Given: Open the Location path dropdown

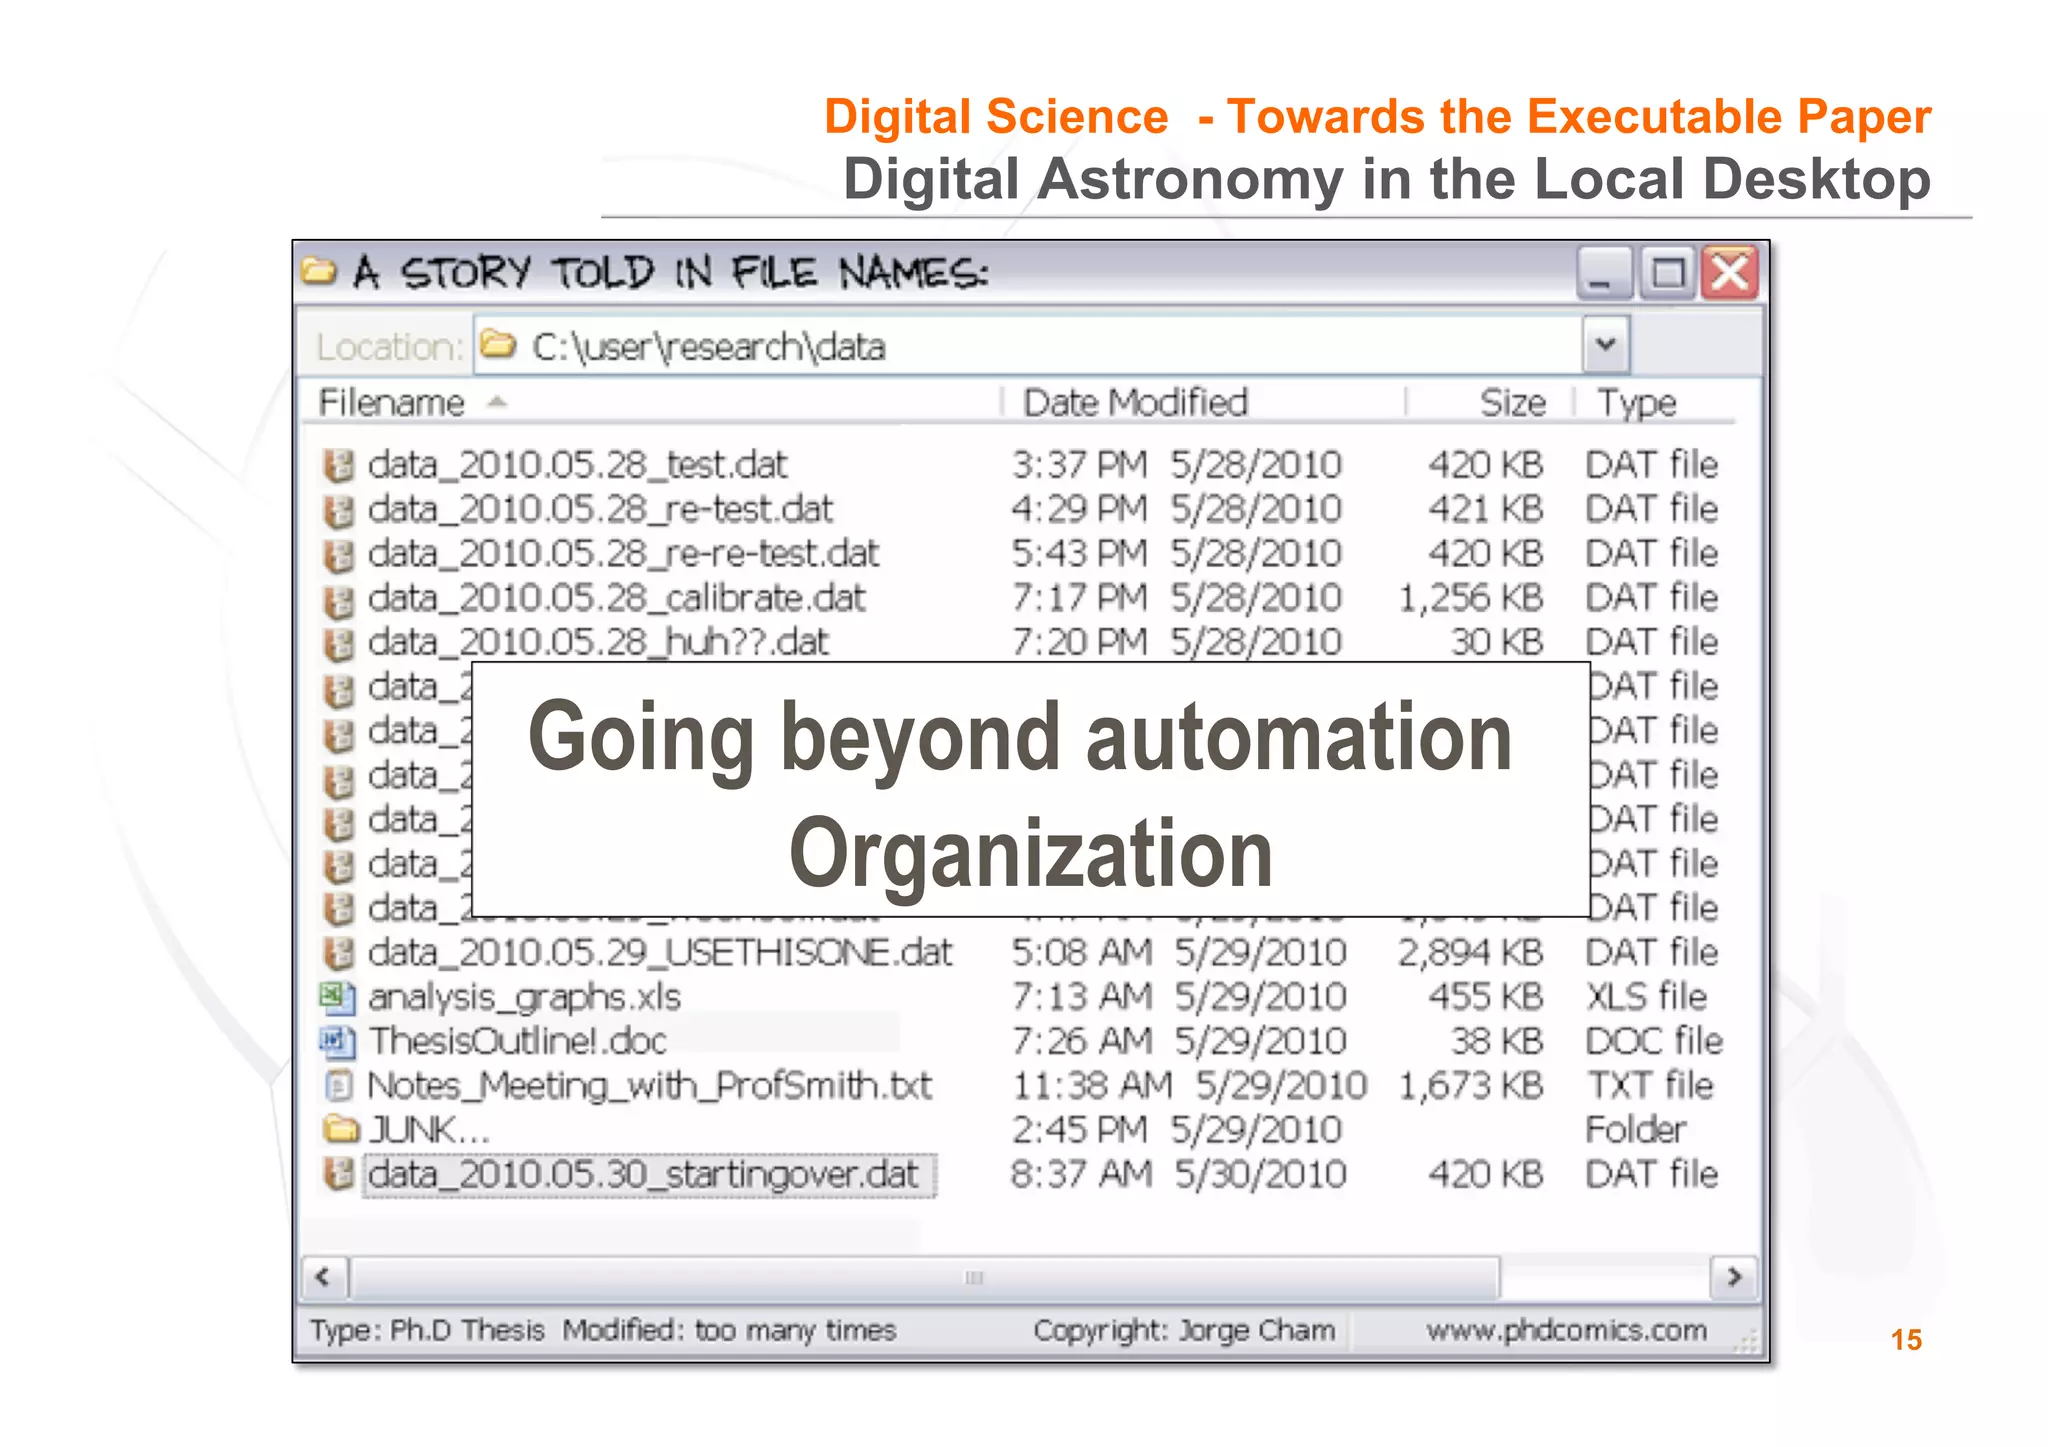Looking at the screenshot, I should pyautogui.click(x=1606, y=345).
